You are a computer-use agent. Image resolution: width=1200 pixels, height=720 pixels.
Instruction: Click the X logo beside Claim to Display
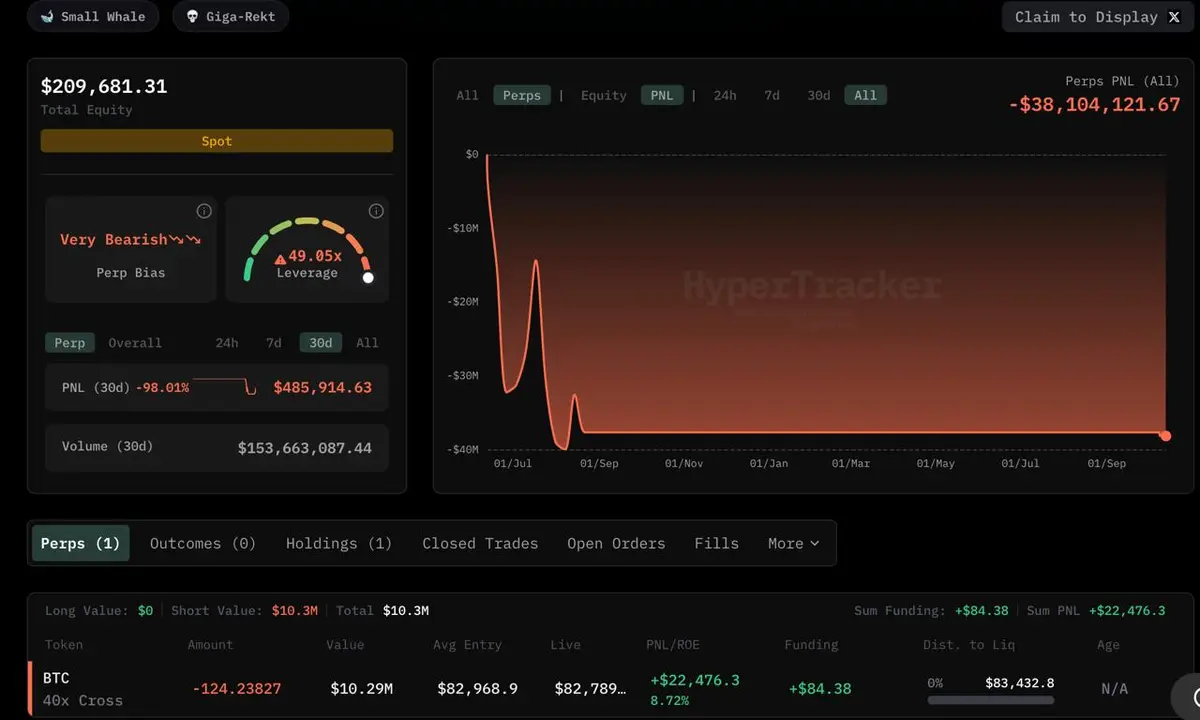[1174, 17]
